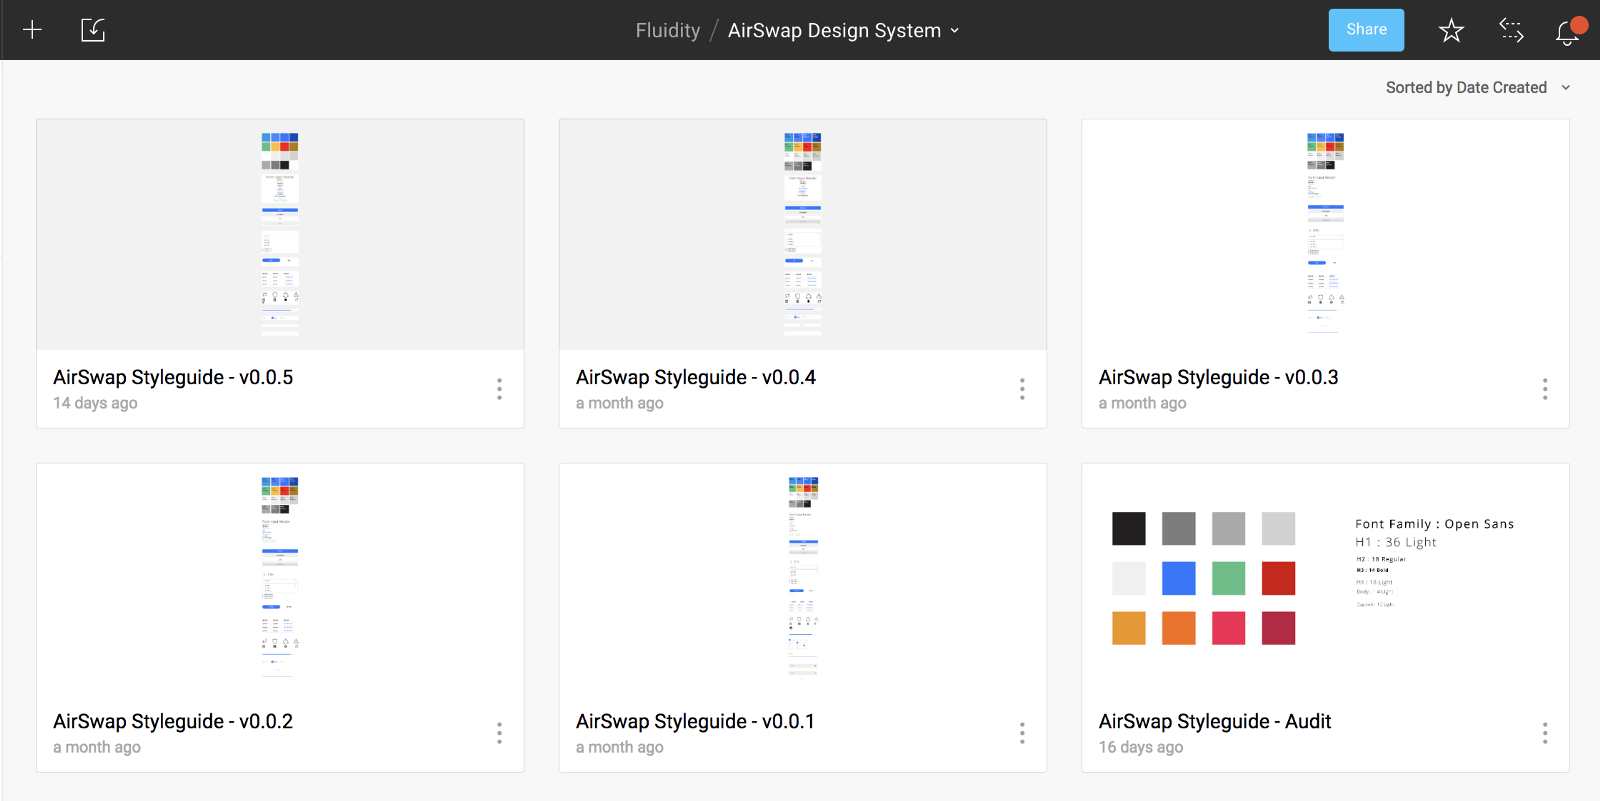The image size is (1600, 801).
Task: Go to Fluidity breadcrumb link
Action: tap(667, 31)
